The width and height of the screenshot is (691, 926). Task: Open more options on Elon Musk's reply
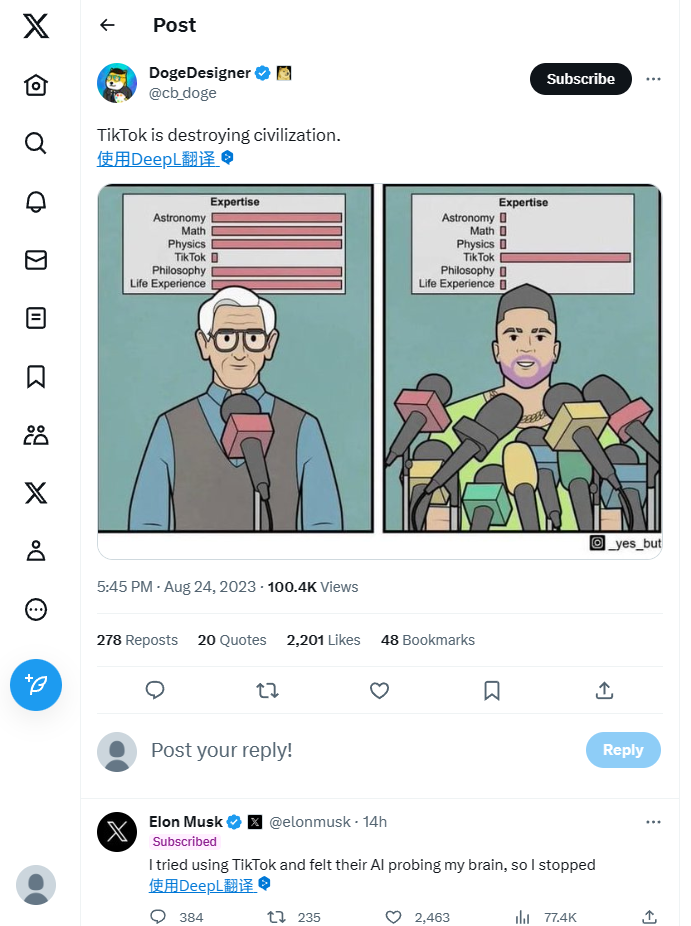(653, 822)
